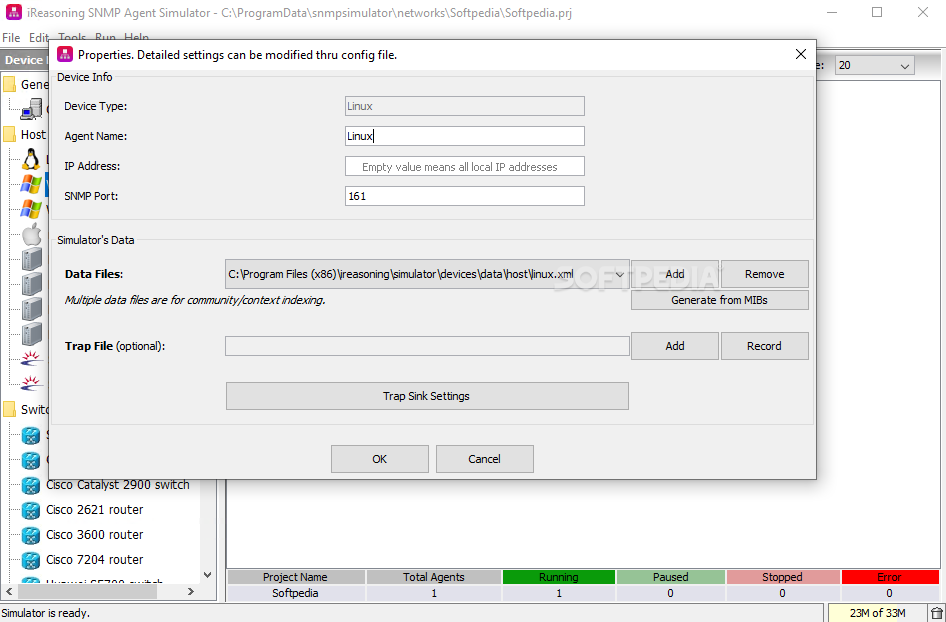Select Cisco 2621 router label
This screenshot has height=622, width=946.
(x=95, y=510)
